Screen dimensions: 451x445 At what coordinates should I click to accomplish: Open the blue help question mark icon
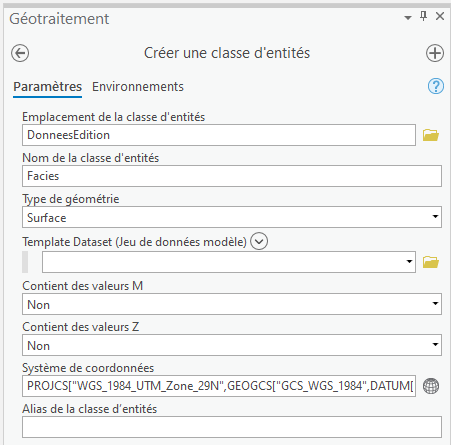pyautogui.click(x=436, y=86)
